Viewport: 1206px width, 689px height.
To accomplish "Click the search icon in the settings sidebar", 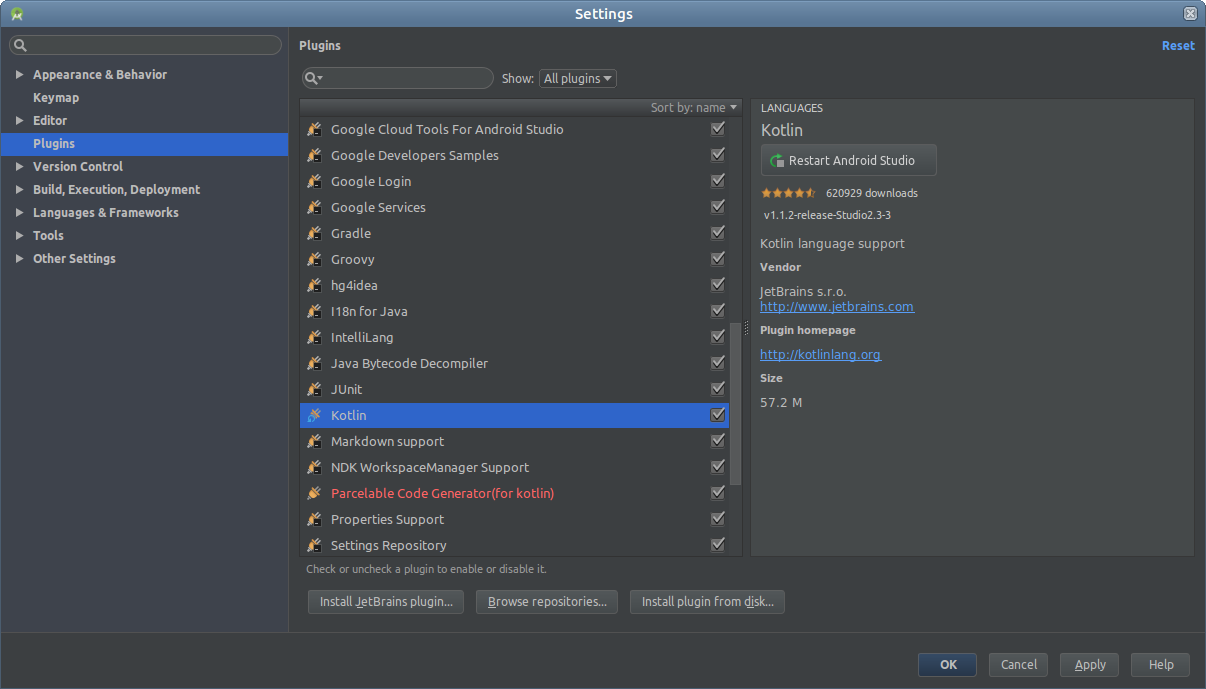I will [17, 45].
